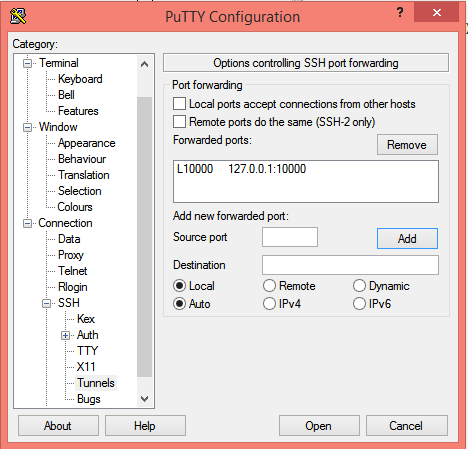Enable local ports accepting connections from other hosts
Image resolution: width=468 pixels, height=449 pixels.
click(179, 104)
